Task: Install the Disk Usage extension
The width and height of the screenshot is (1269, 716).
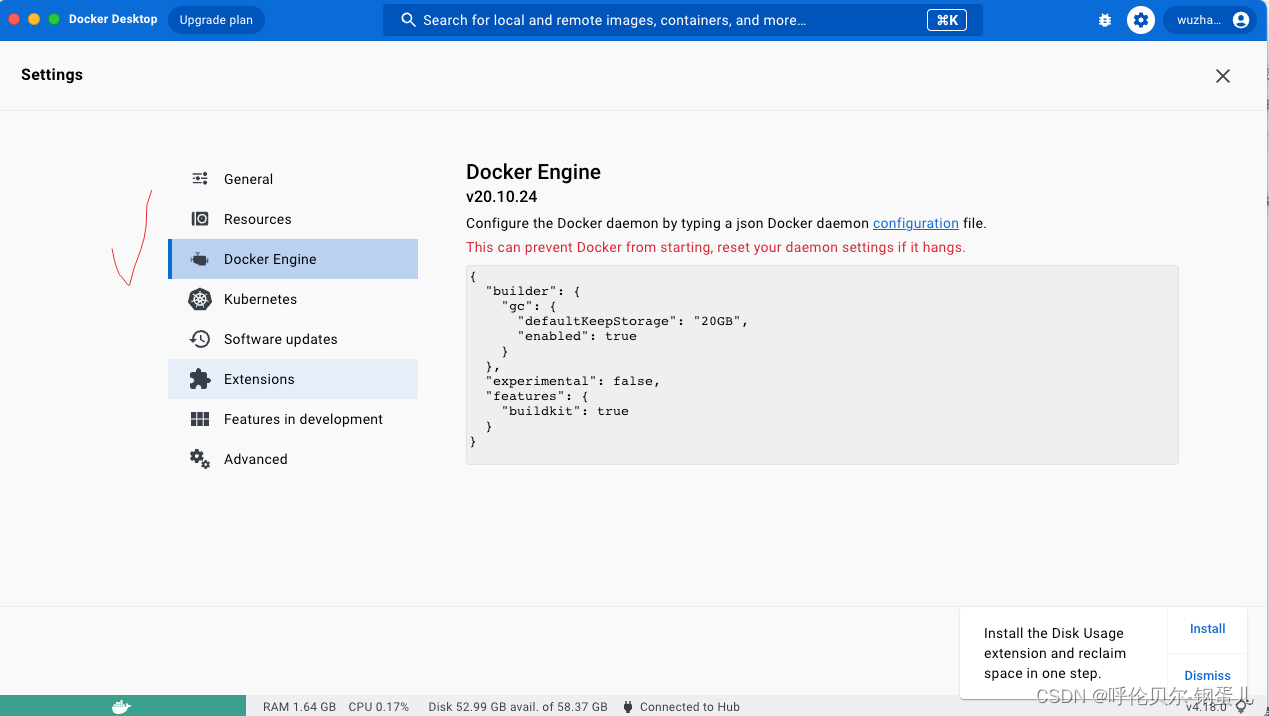Action: click(1207, 629)
